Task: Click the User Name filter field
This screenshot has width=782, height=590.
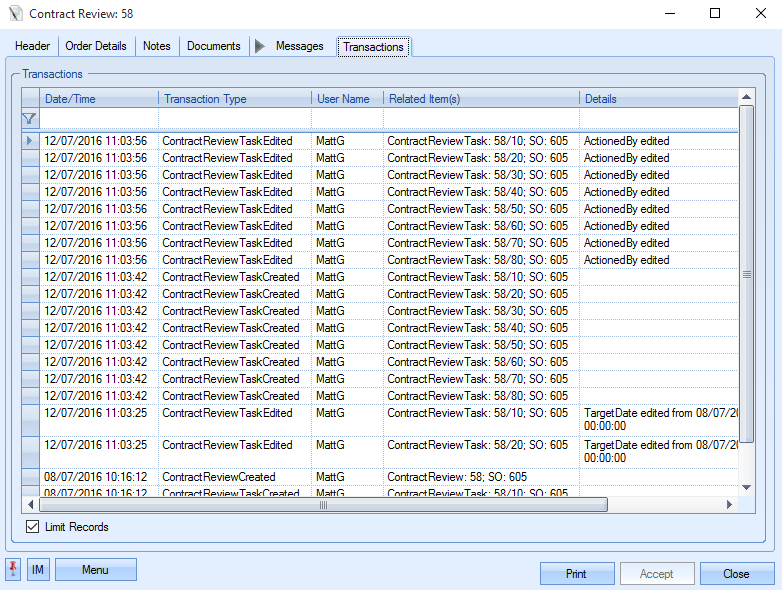Action: 346,119
